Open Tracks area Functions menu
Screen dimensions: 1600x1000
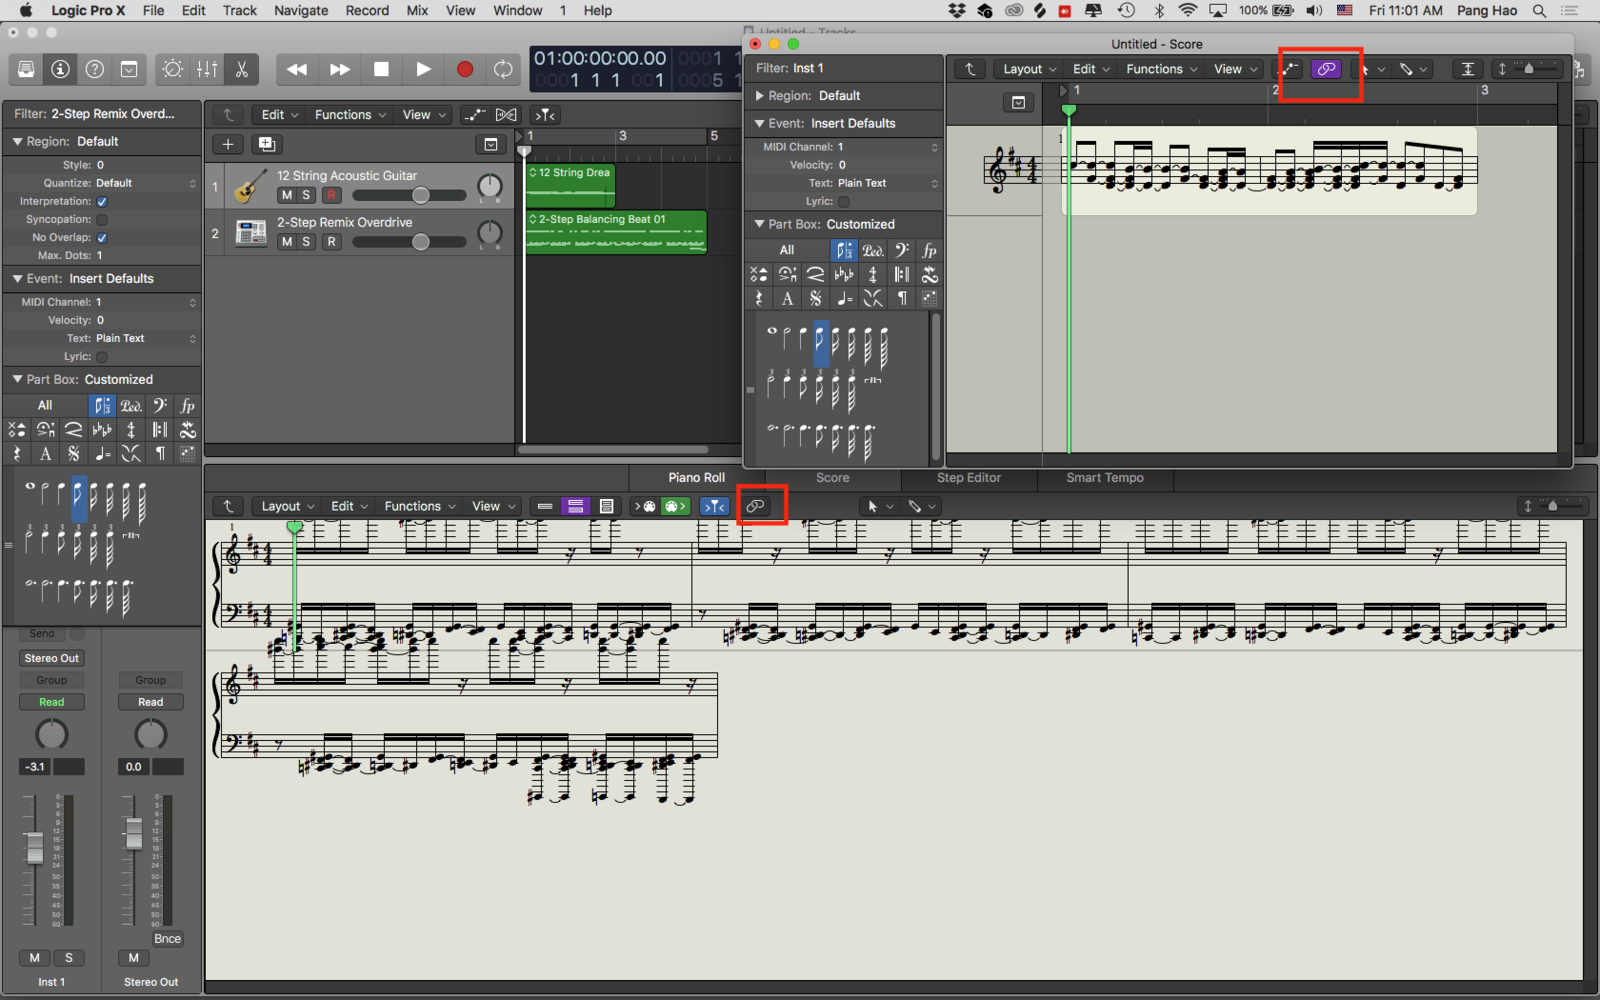(x=349, y=115)
